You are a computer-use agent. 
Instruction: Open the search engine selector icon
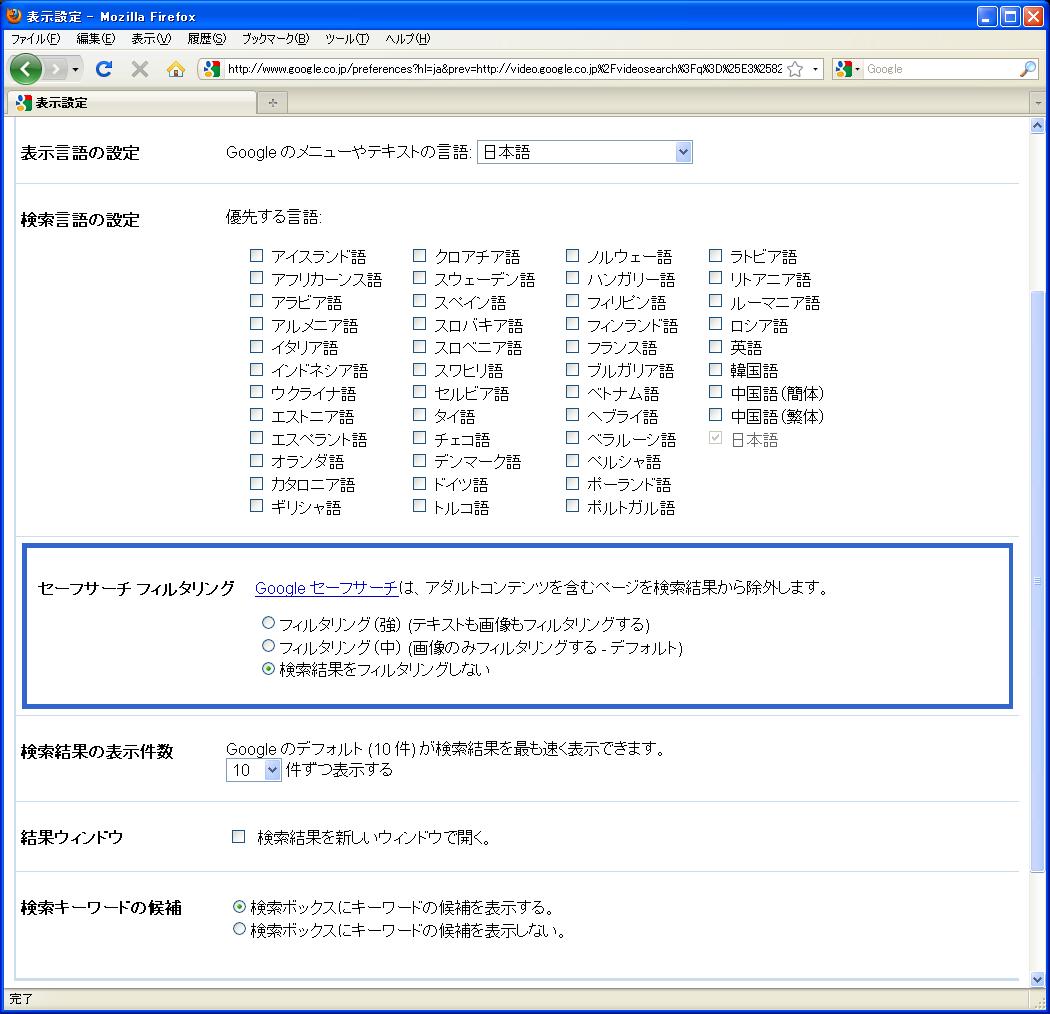(846, 68)
